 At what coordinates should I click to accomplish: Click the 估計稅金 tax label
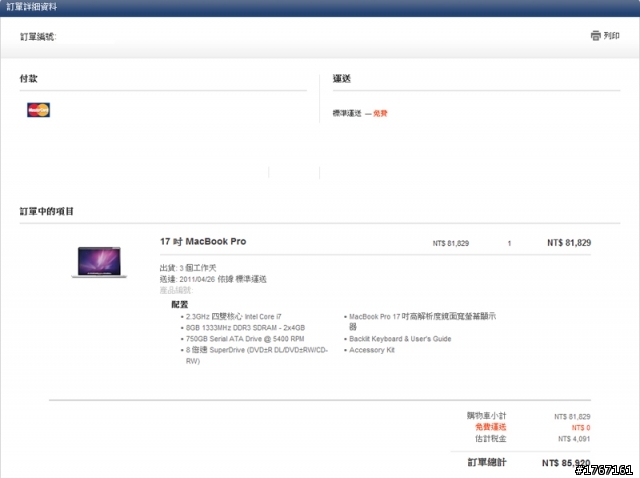click(x=491, y=438)
